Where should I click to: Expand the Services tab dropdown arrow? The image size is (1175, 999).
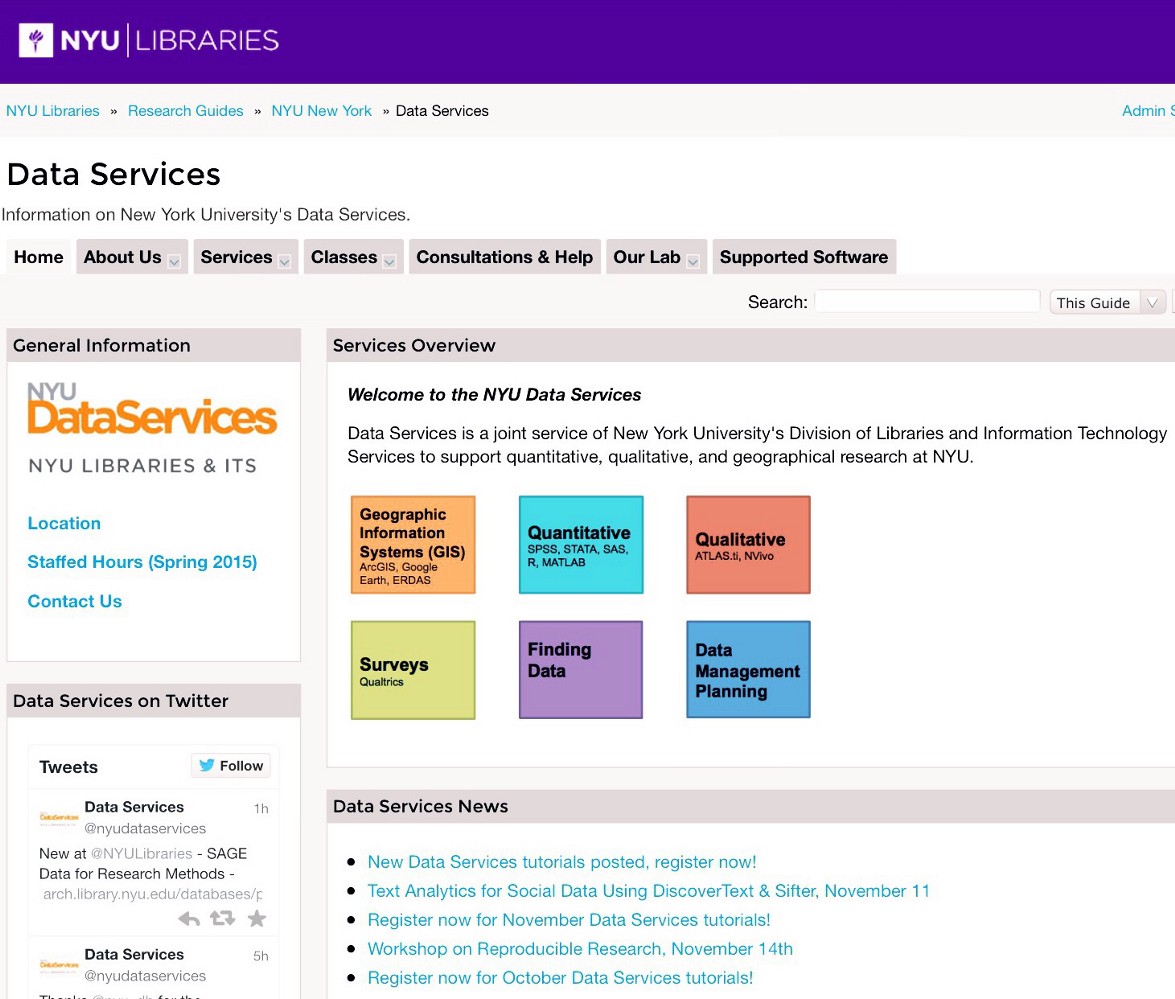pos(284,261)
